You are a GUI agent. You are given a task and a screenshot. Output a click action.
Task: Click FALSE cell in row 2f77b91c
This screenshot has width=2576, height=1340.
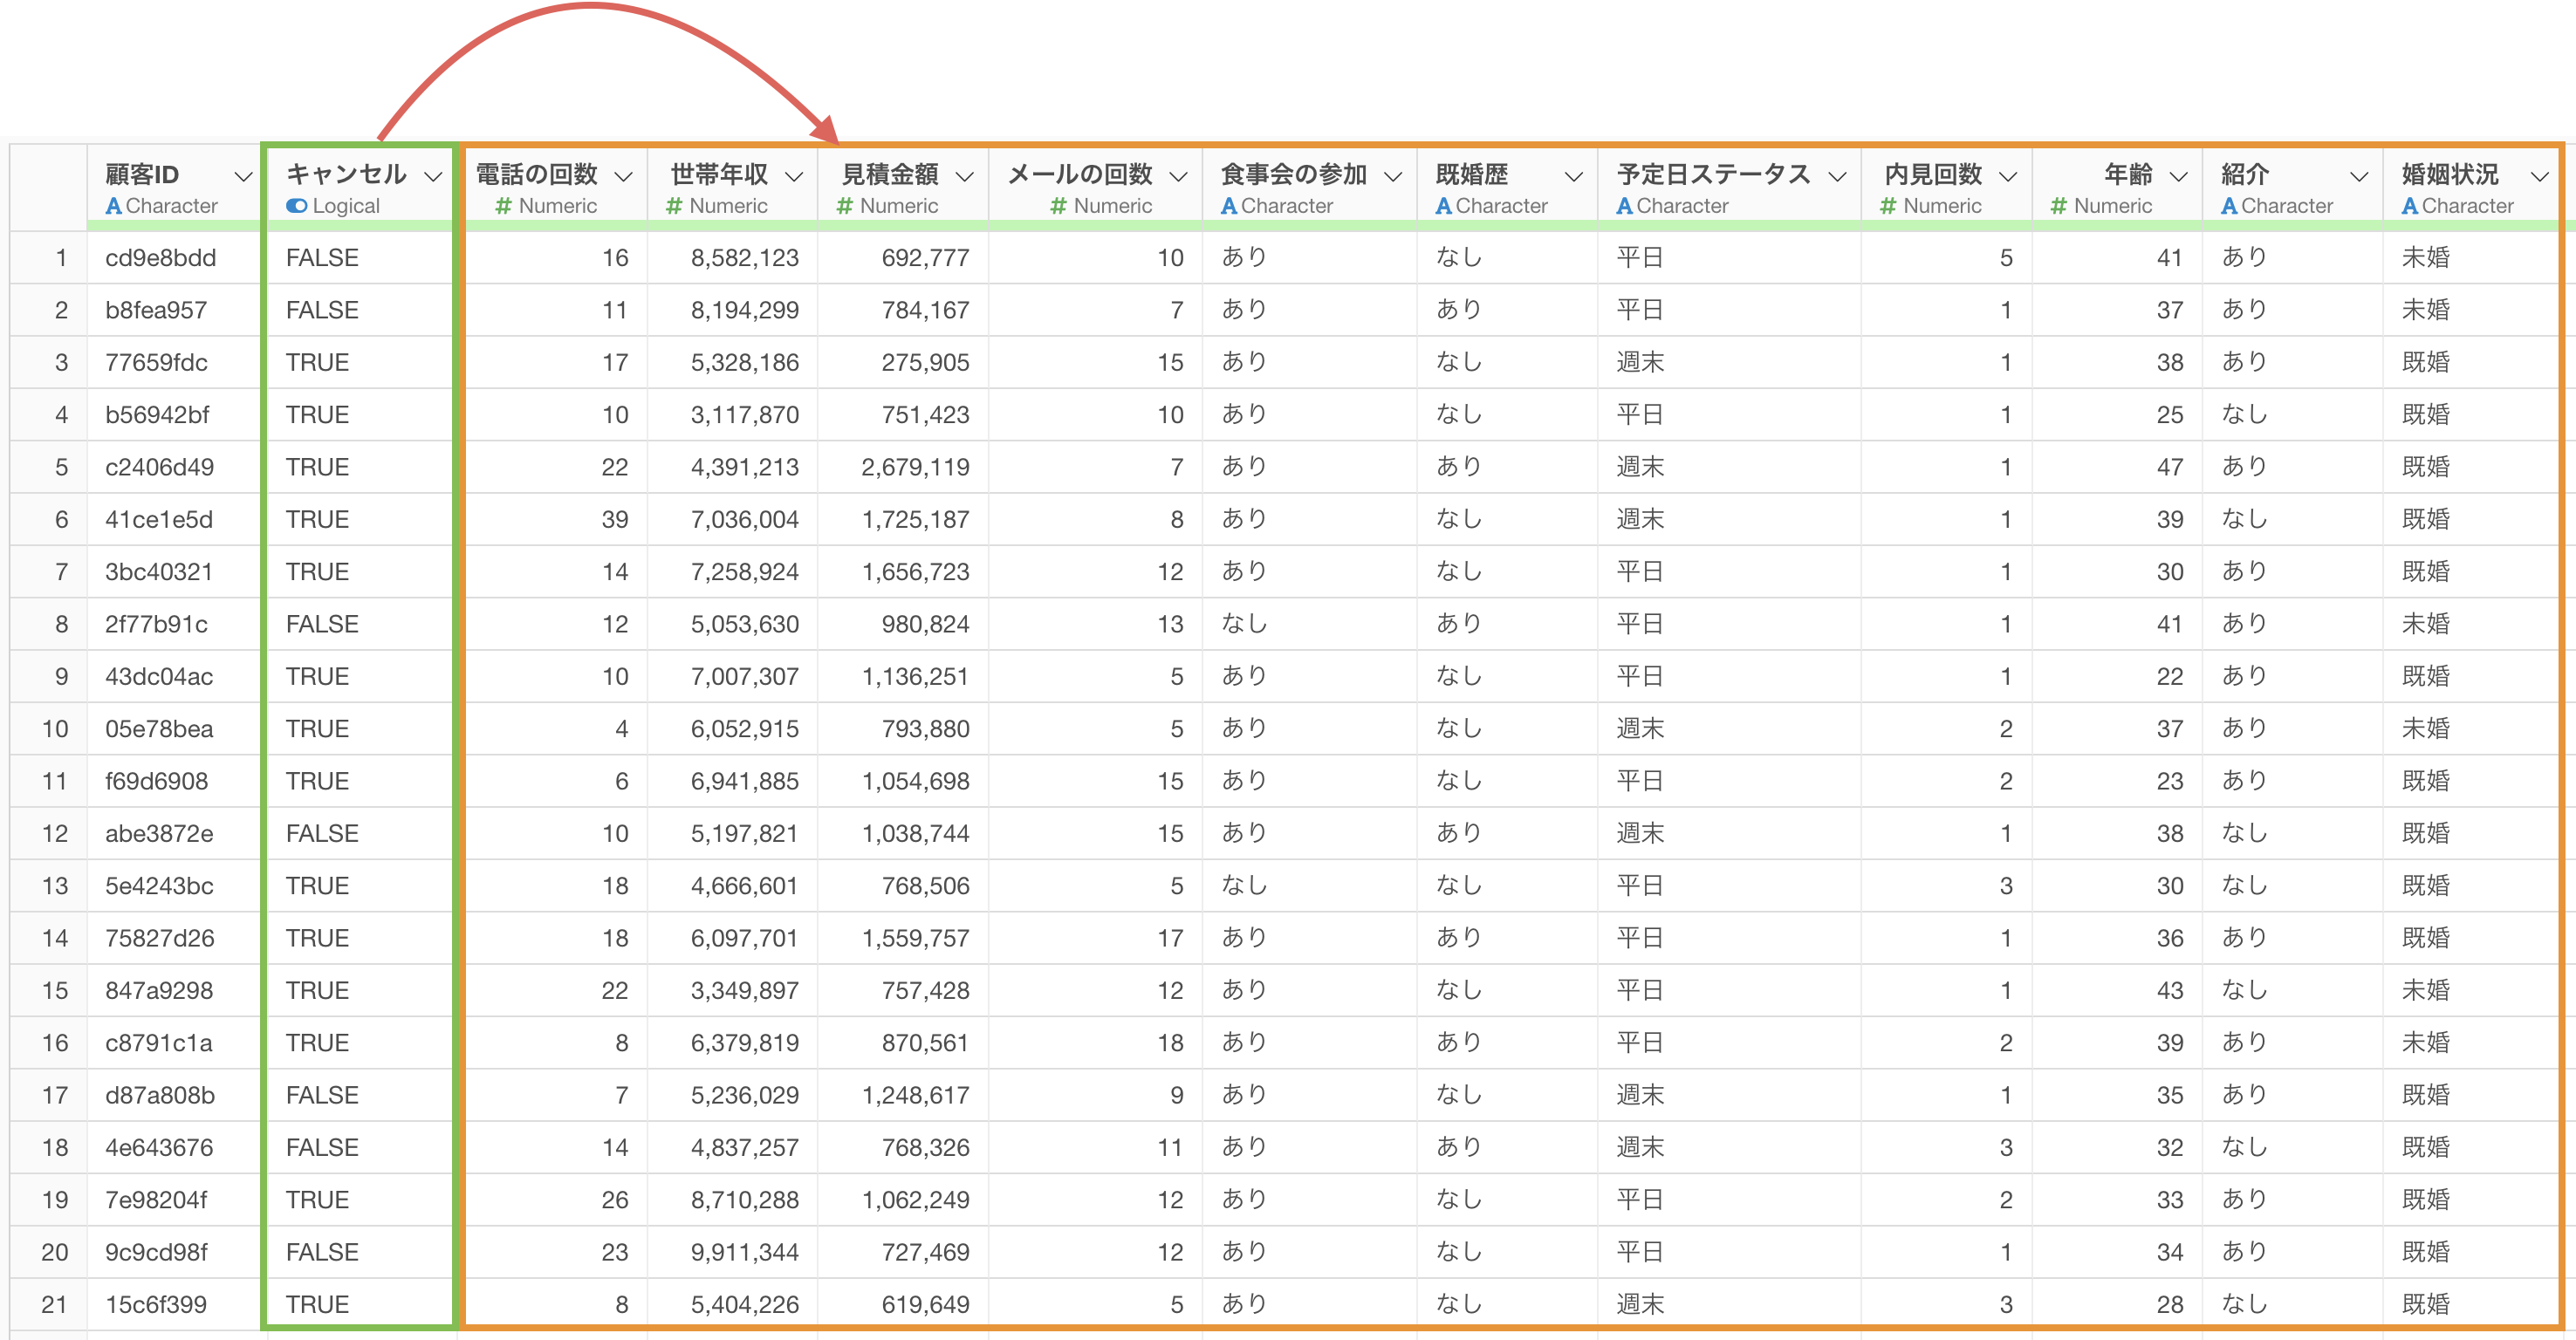click(x=322, y=624)
